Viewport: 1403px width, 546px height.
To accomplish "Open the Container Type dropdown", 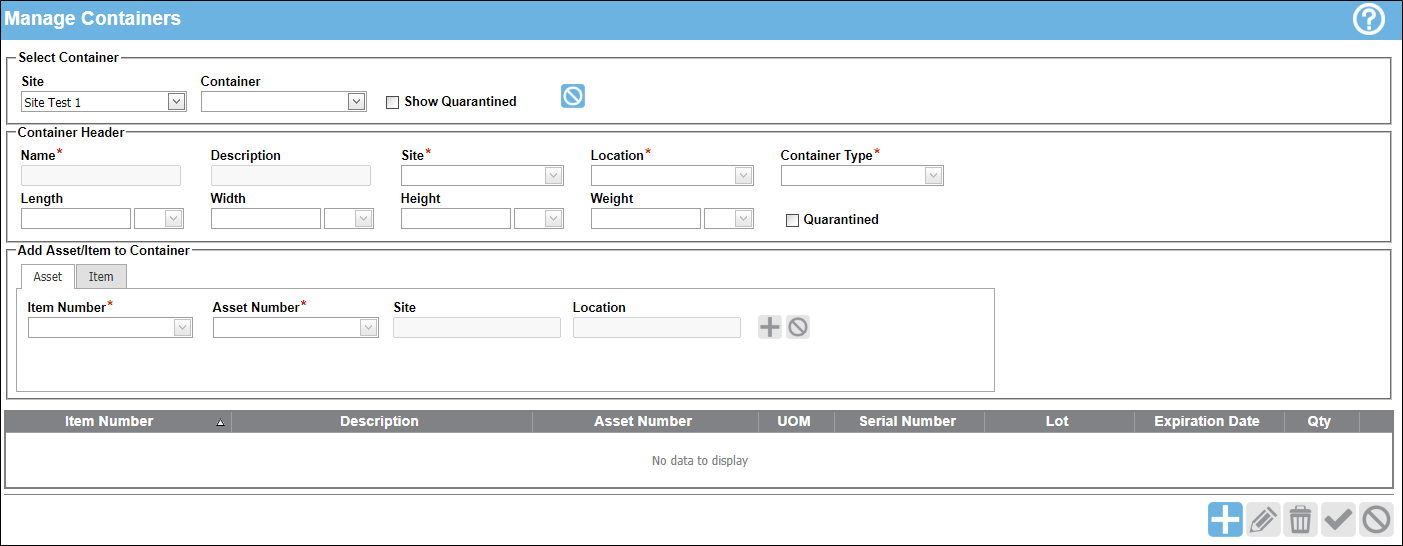I will [x=862, y=176].
